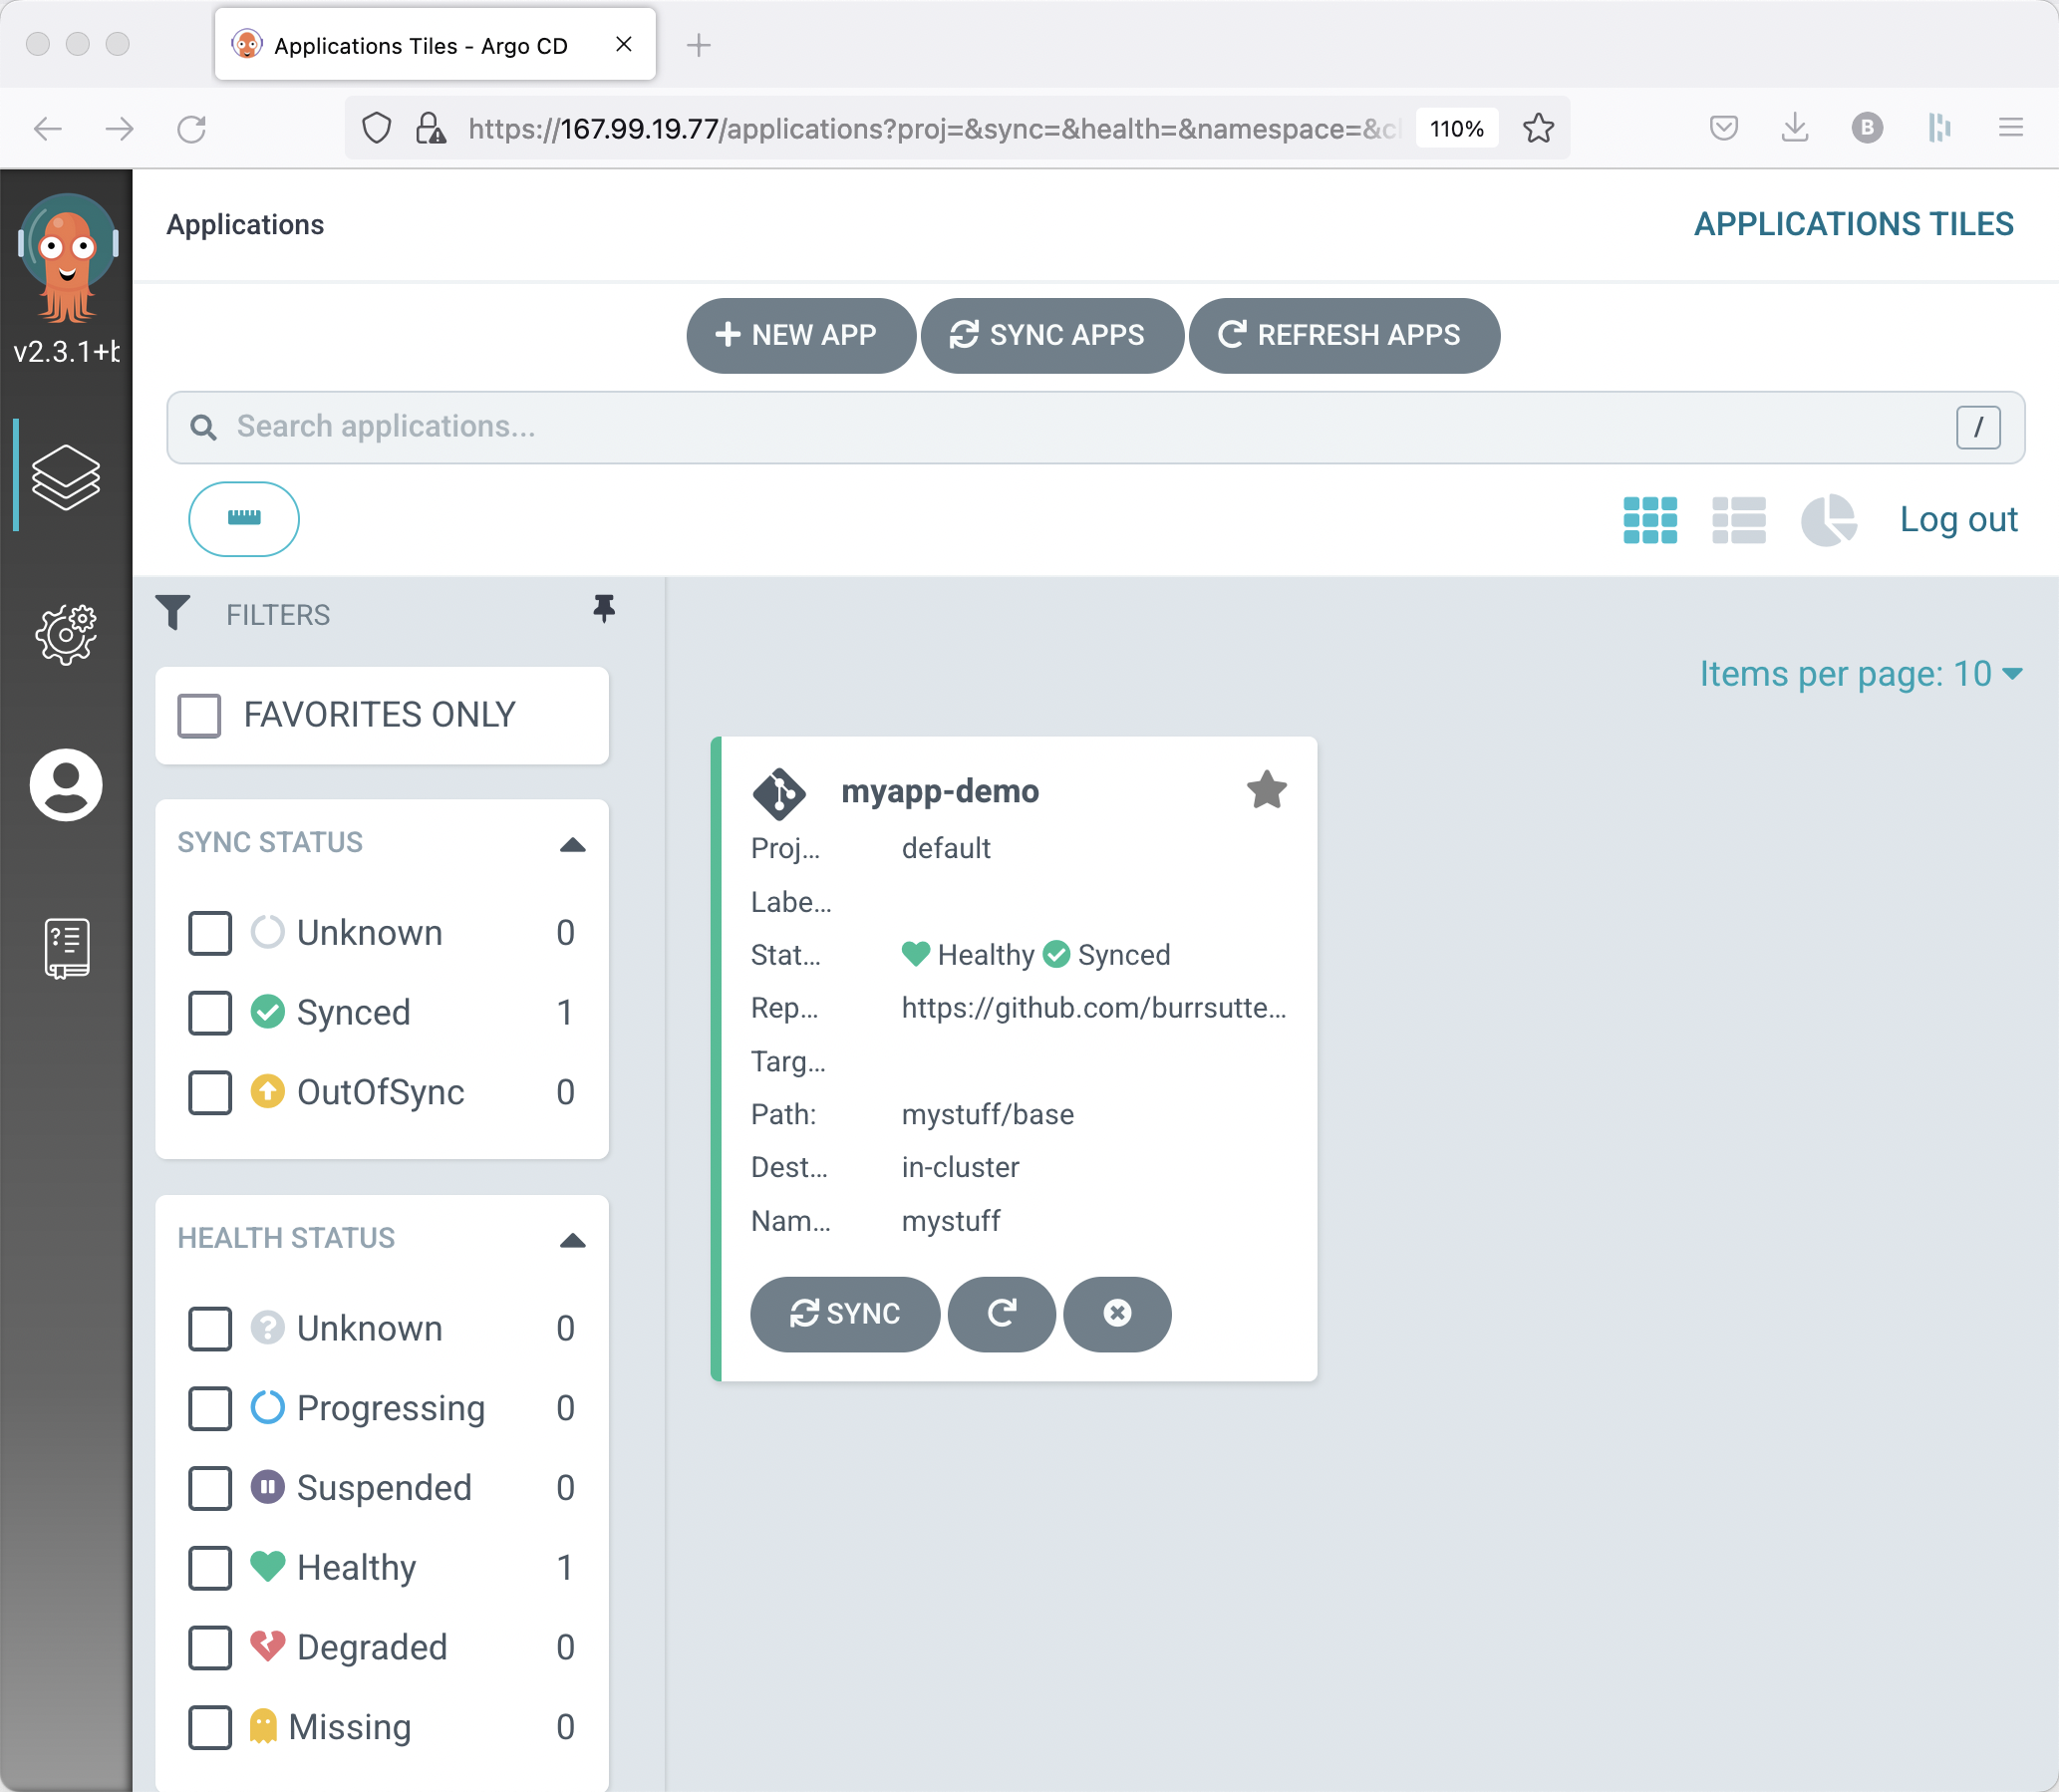
Task: Unpin the filters panel pin icon
Action: [603, 609]
